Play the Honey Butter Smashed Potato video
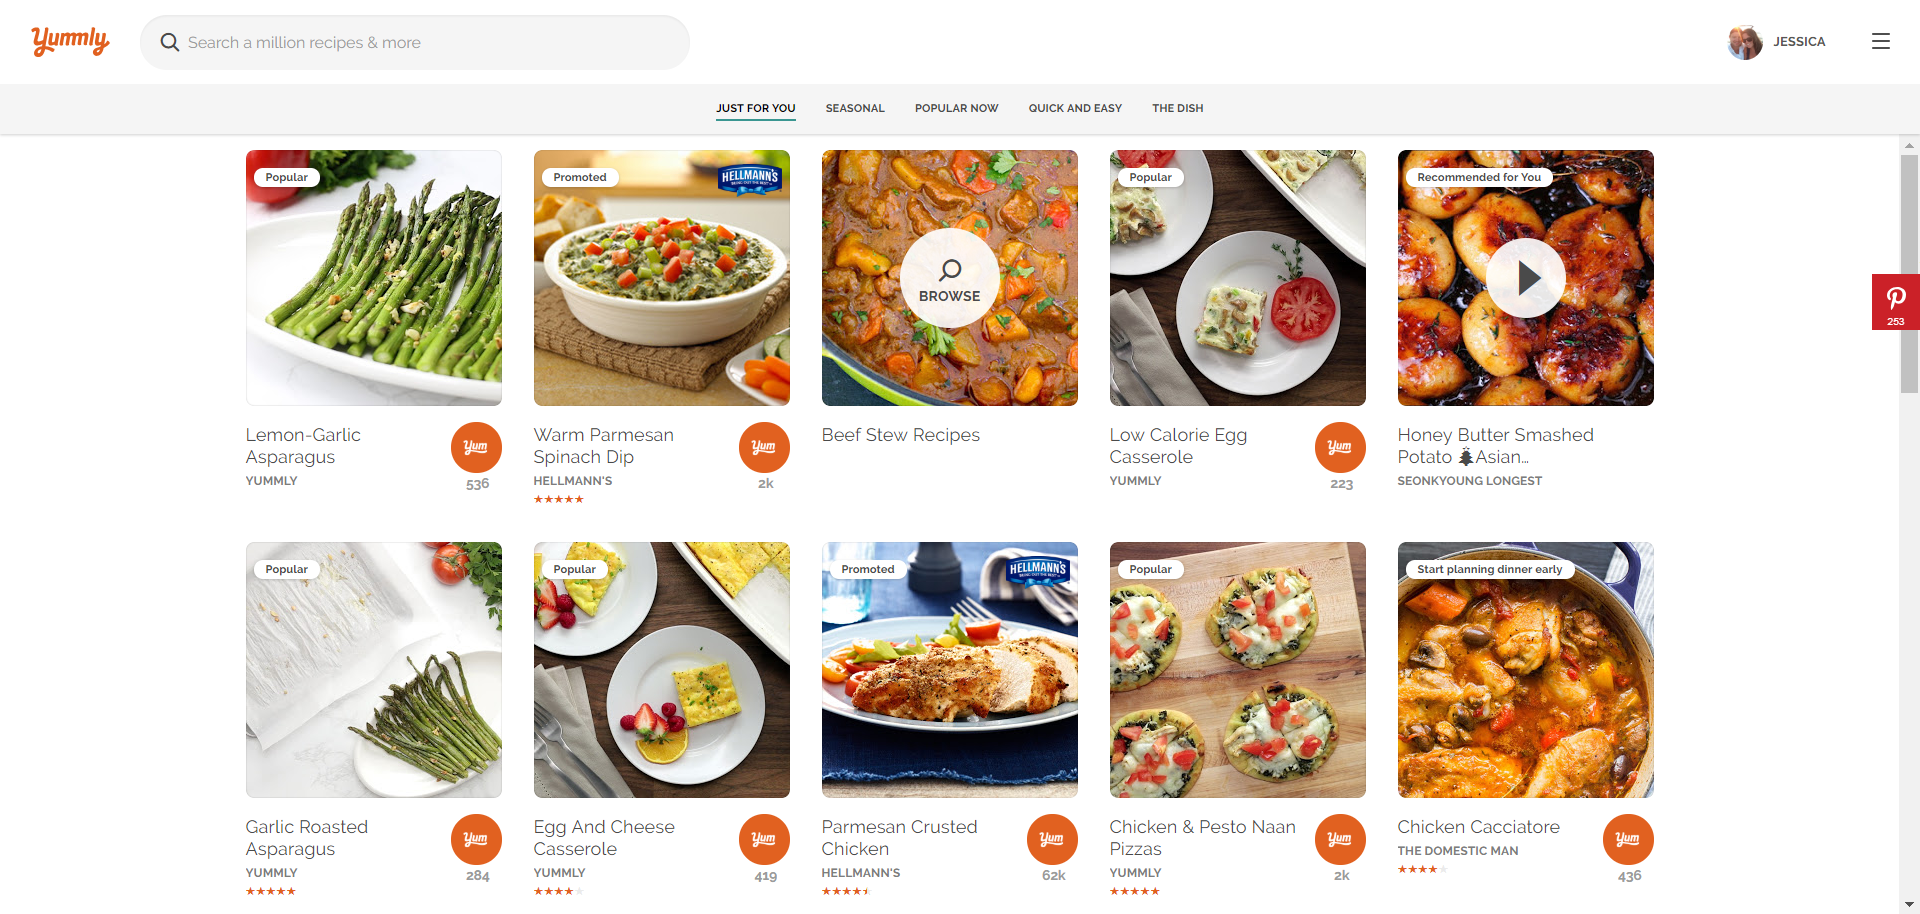1920x914 pixels. (1526, 278)
